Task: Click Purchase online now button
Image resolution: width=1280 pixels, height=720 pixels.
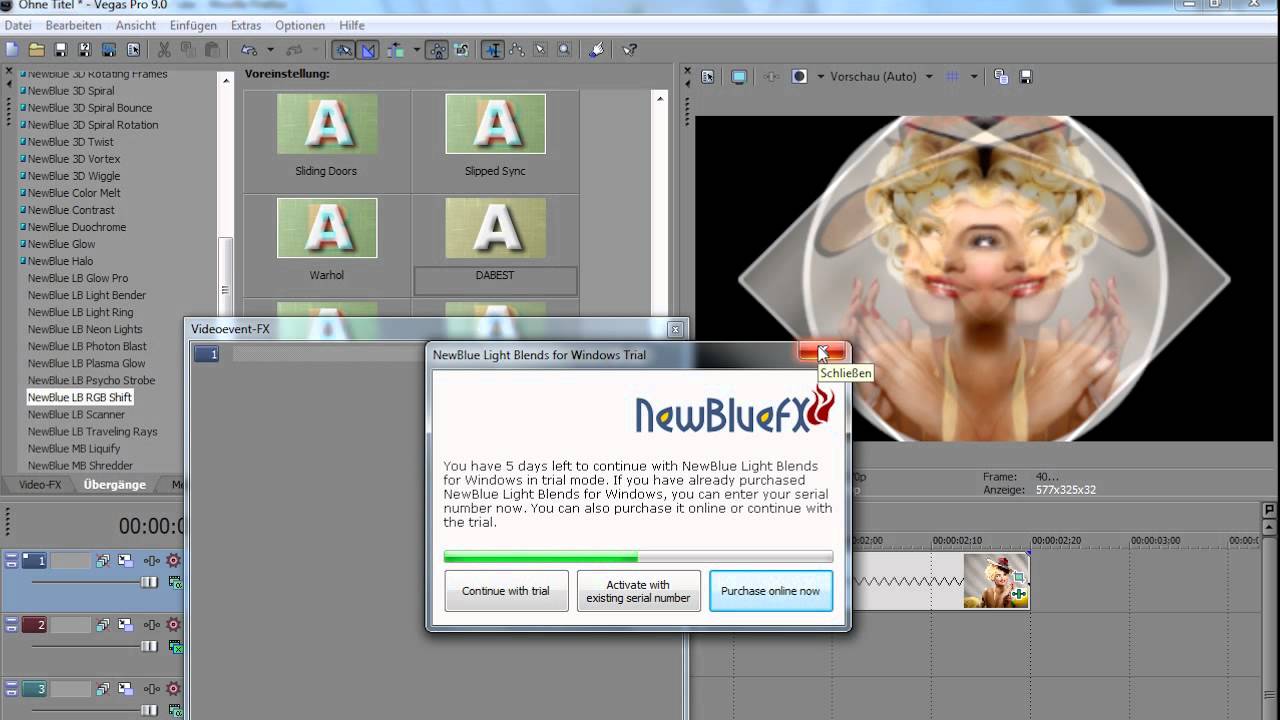Action: tap(771, 591)
